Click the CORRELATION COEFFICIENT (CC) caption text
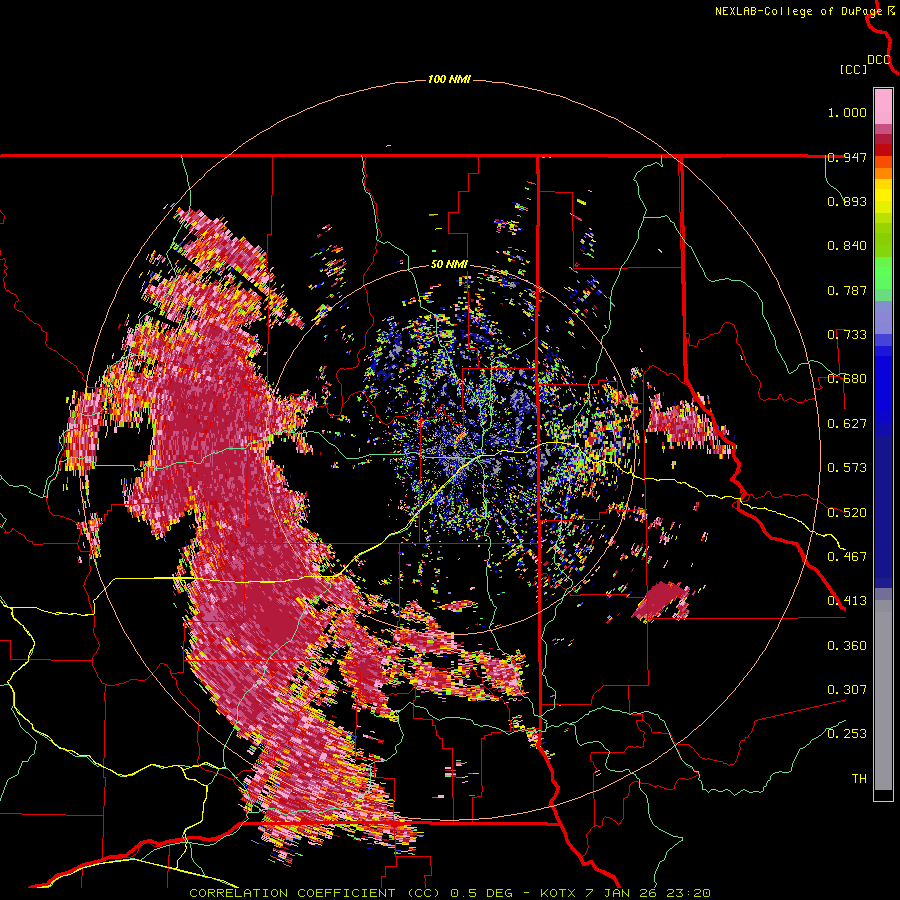Image resolution: width=900 pixels, height=900 pixels. tap(315, 893)
